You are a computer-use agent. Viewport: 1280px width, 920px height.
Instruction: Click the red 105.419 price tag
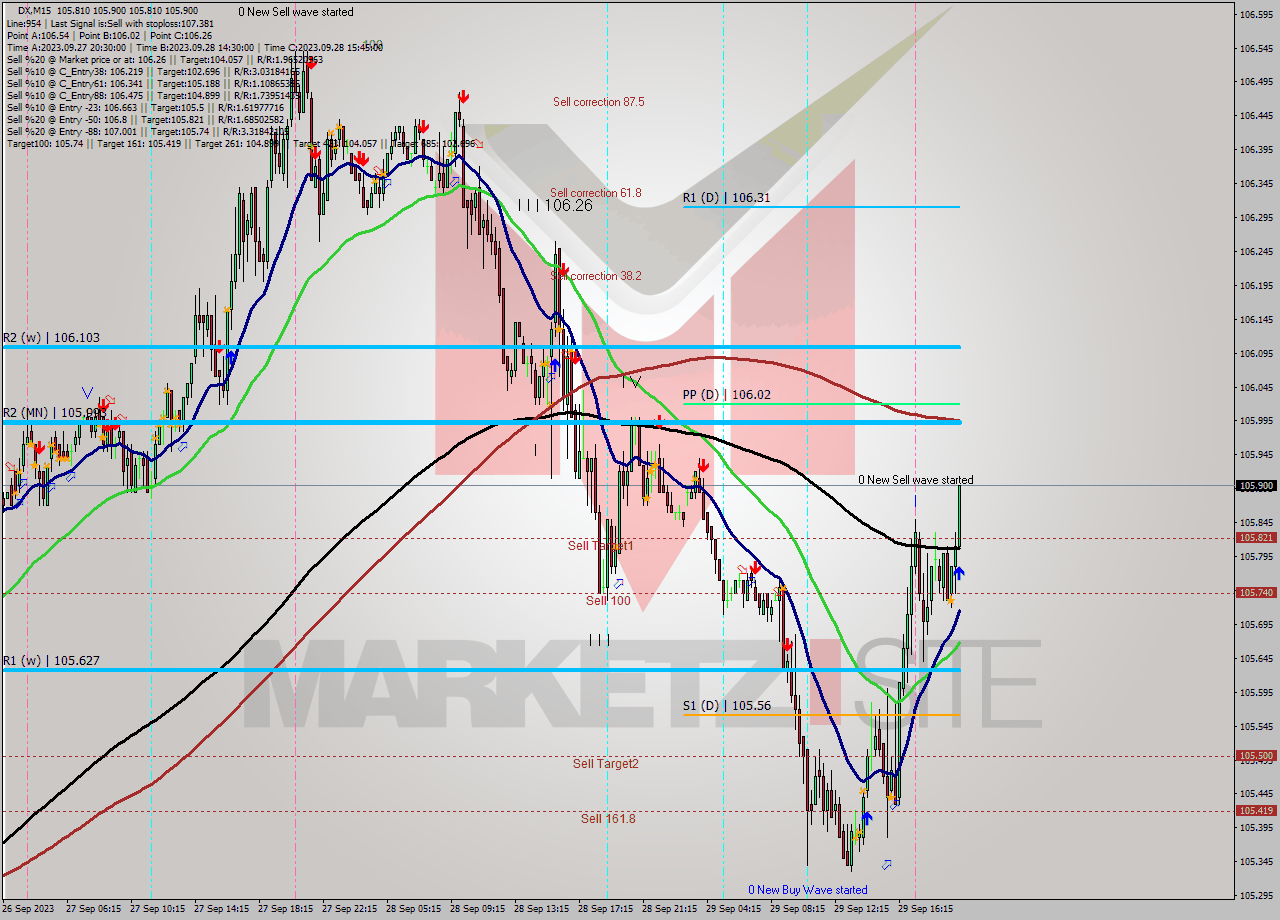pyautogui.click(x=1257, y=811)
